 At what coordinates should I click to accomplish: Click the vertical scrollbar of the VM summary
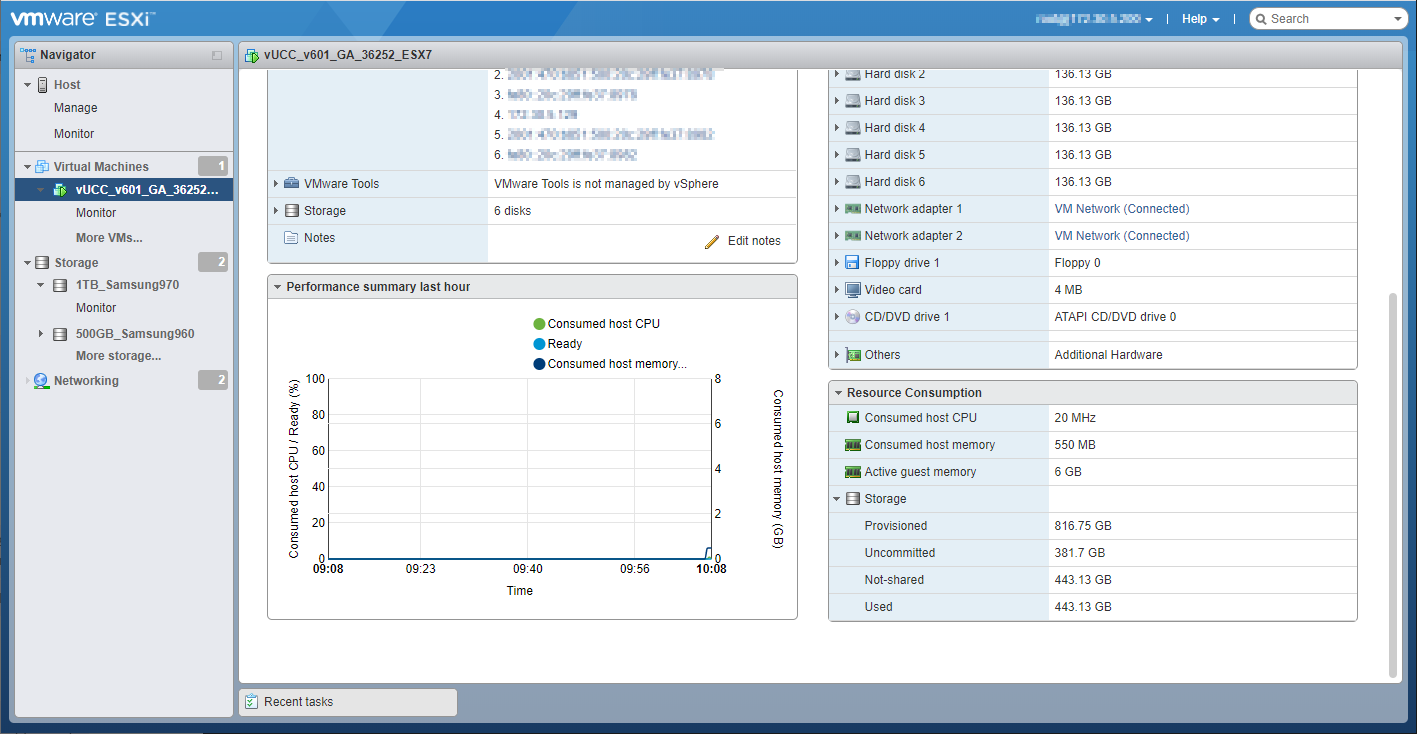[x=1394, y=485]
